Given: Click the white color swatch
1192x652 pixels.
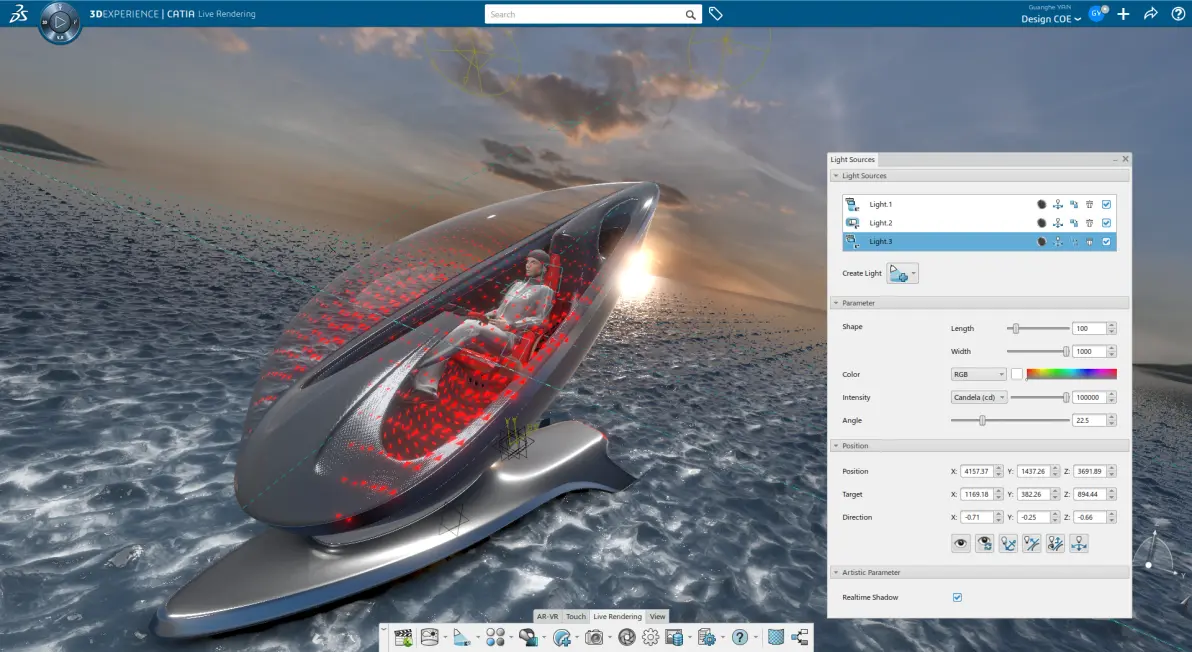Looking at the screenshot, I should (1016, 375).
